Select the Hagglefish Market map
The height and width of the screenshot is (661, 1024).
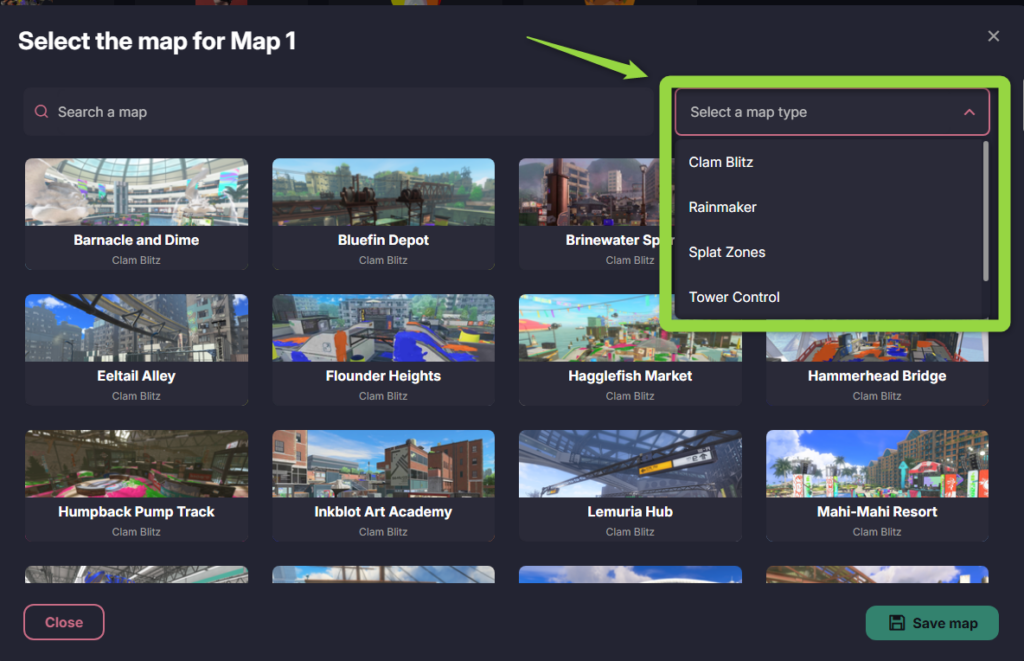(630, 349)
